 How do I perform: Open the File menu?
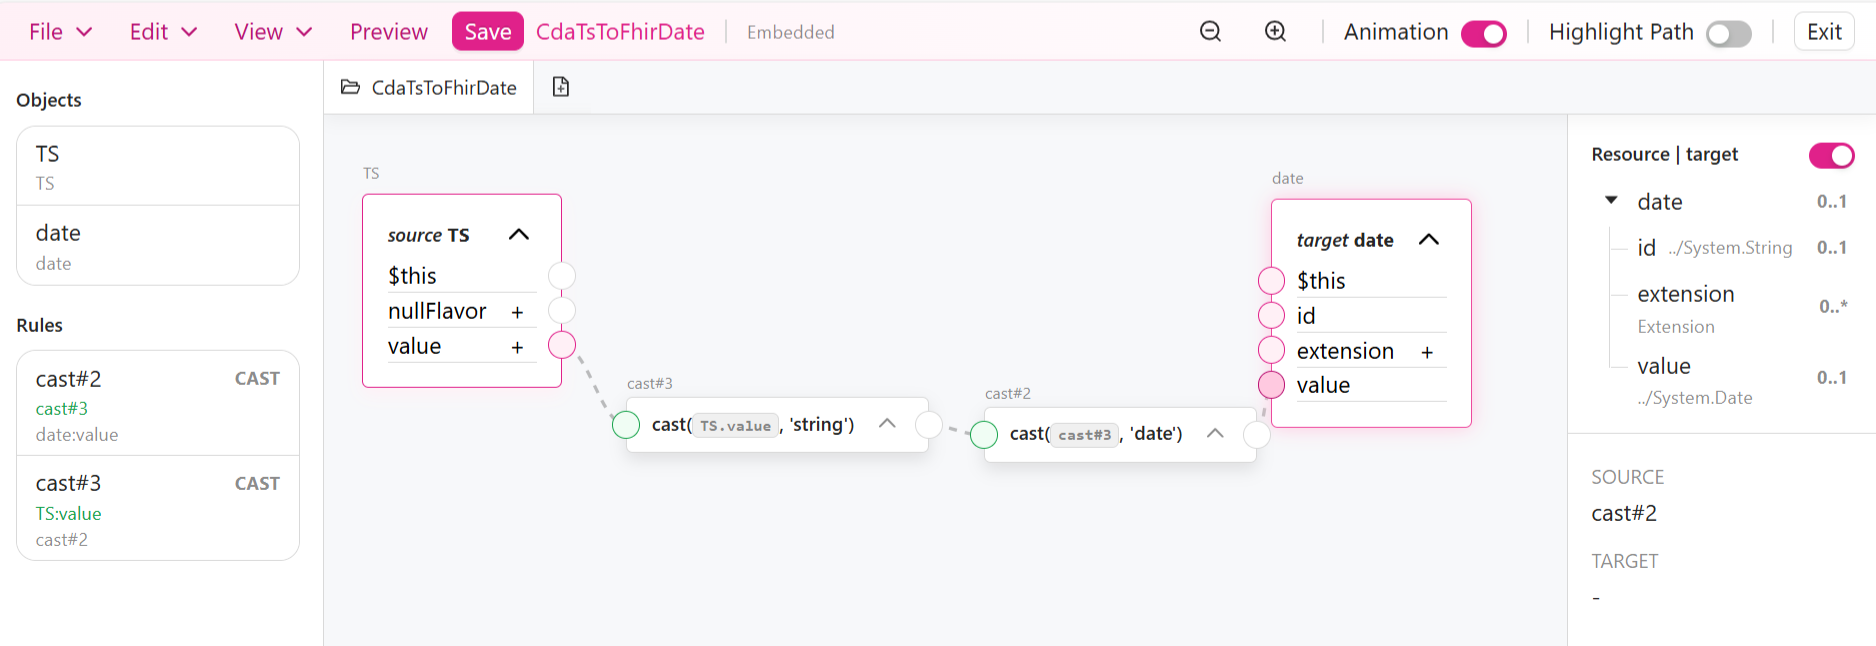tap(60, 32)
